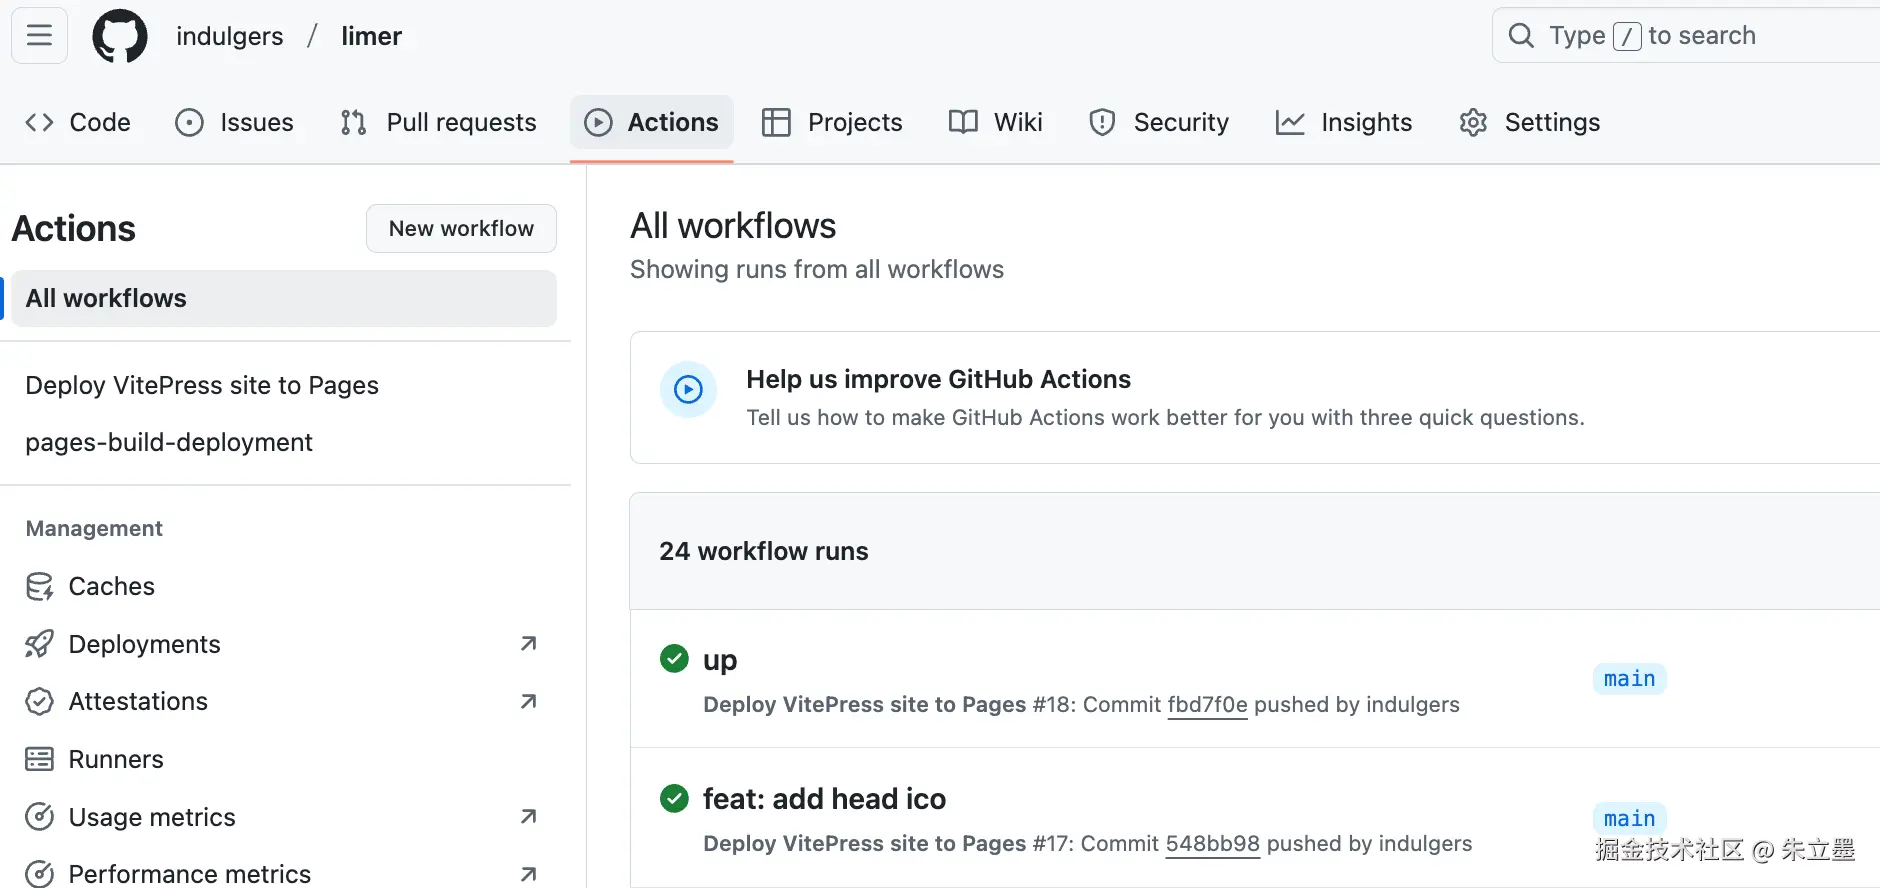
Task: Click the green success icon for 'up' run
Action: point(674,659)
